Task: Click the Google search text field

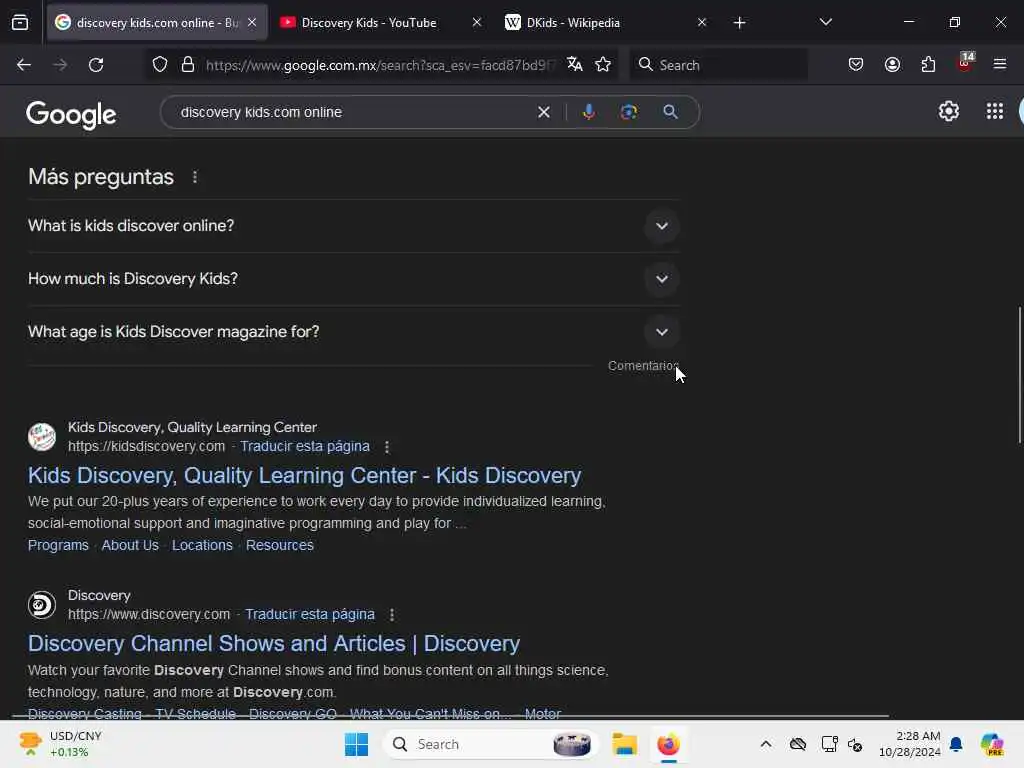Action: click(353, 112)
